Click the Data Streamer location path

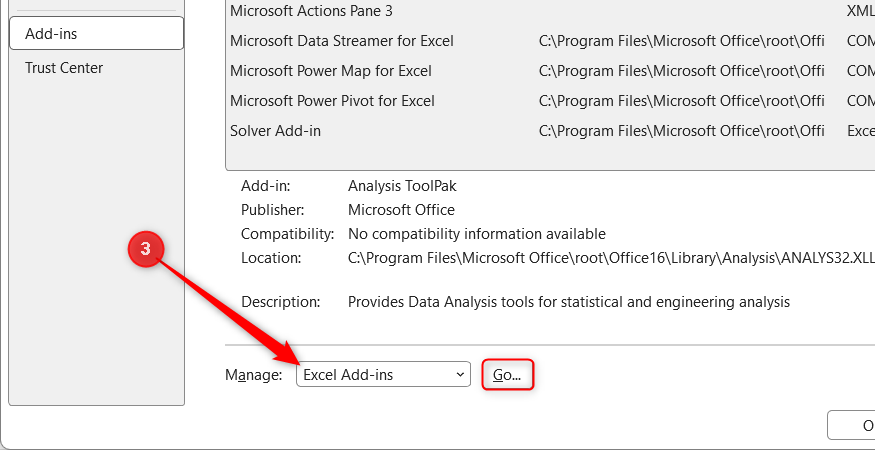point(681,41)
